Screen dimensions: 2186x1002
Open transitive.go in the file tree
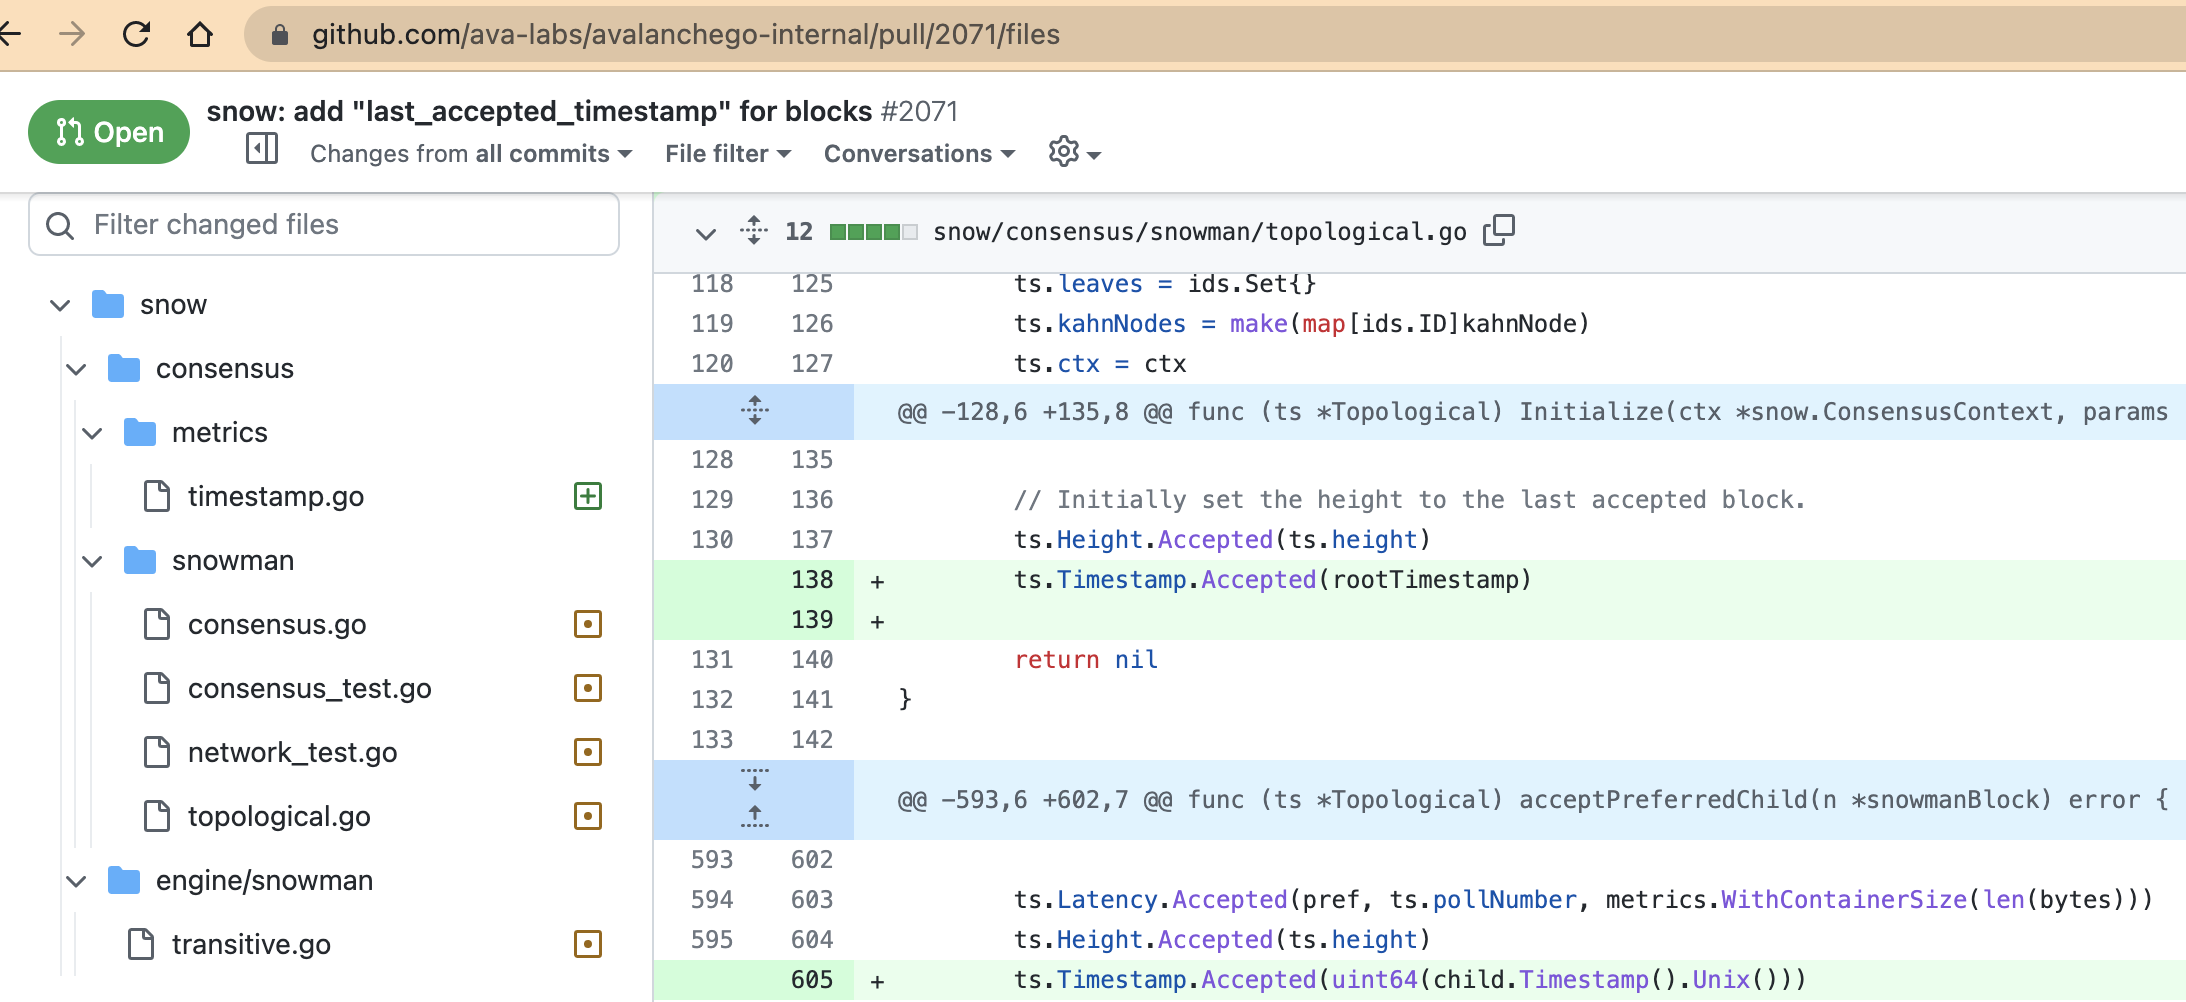250,944
